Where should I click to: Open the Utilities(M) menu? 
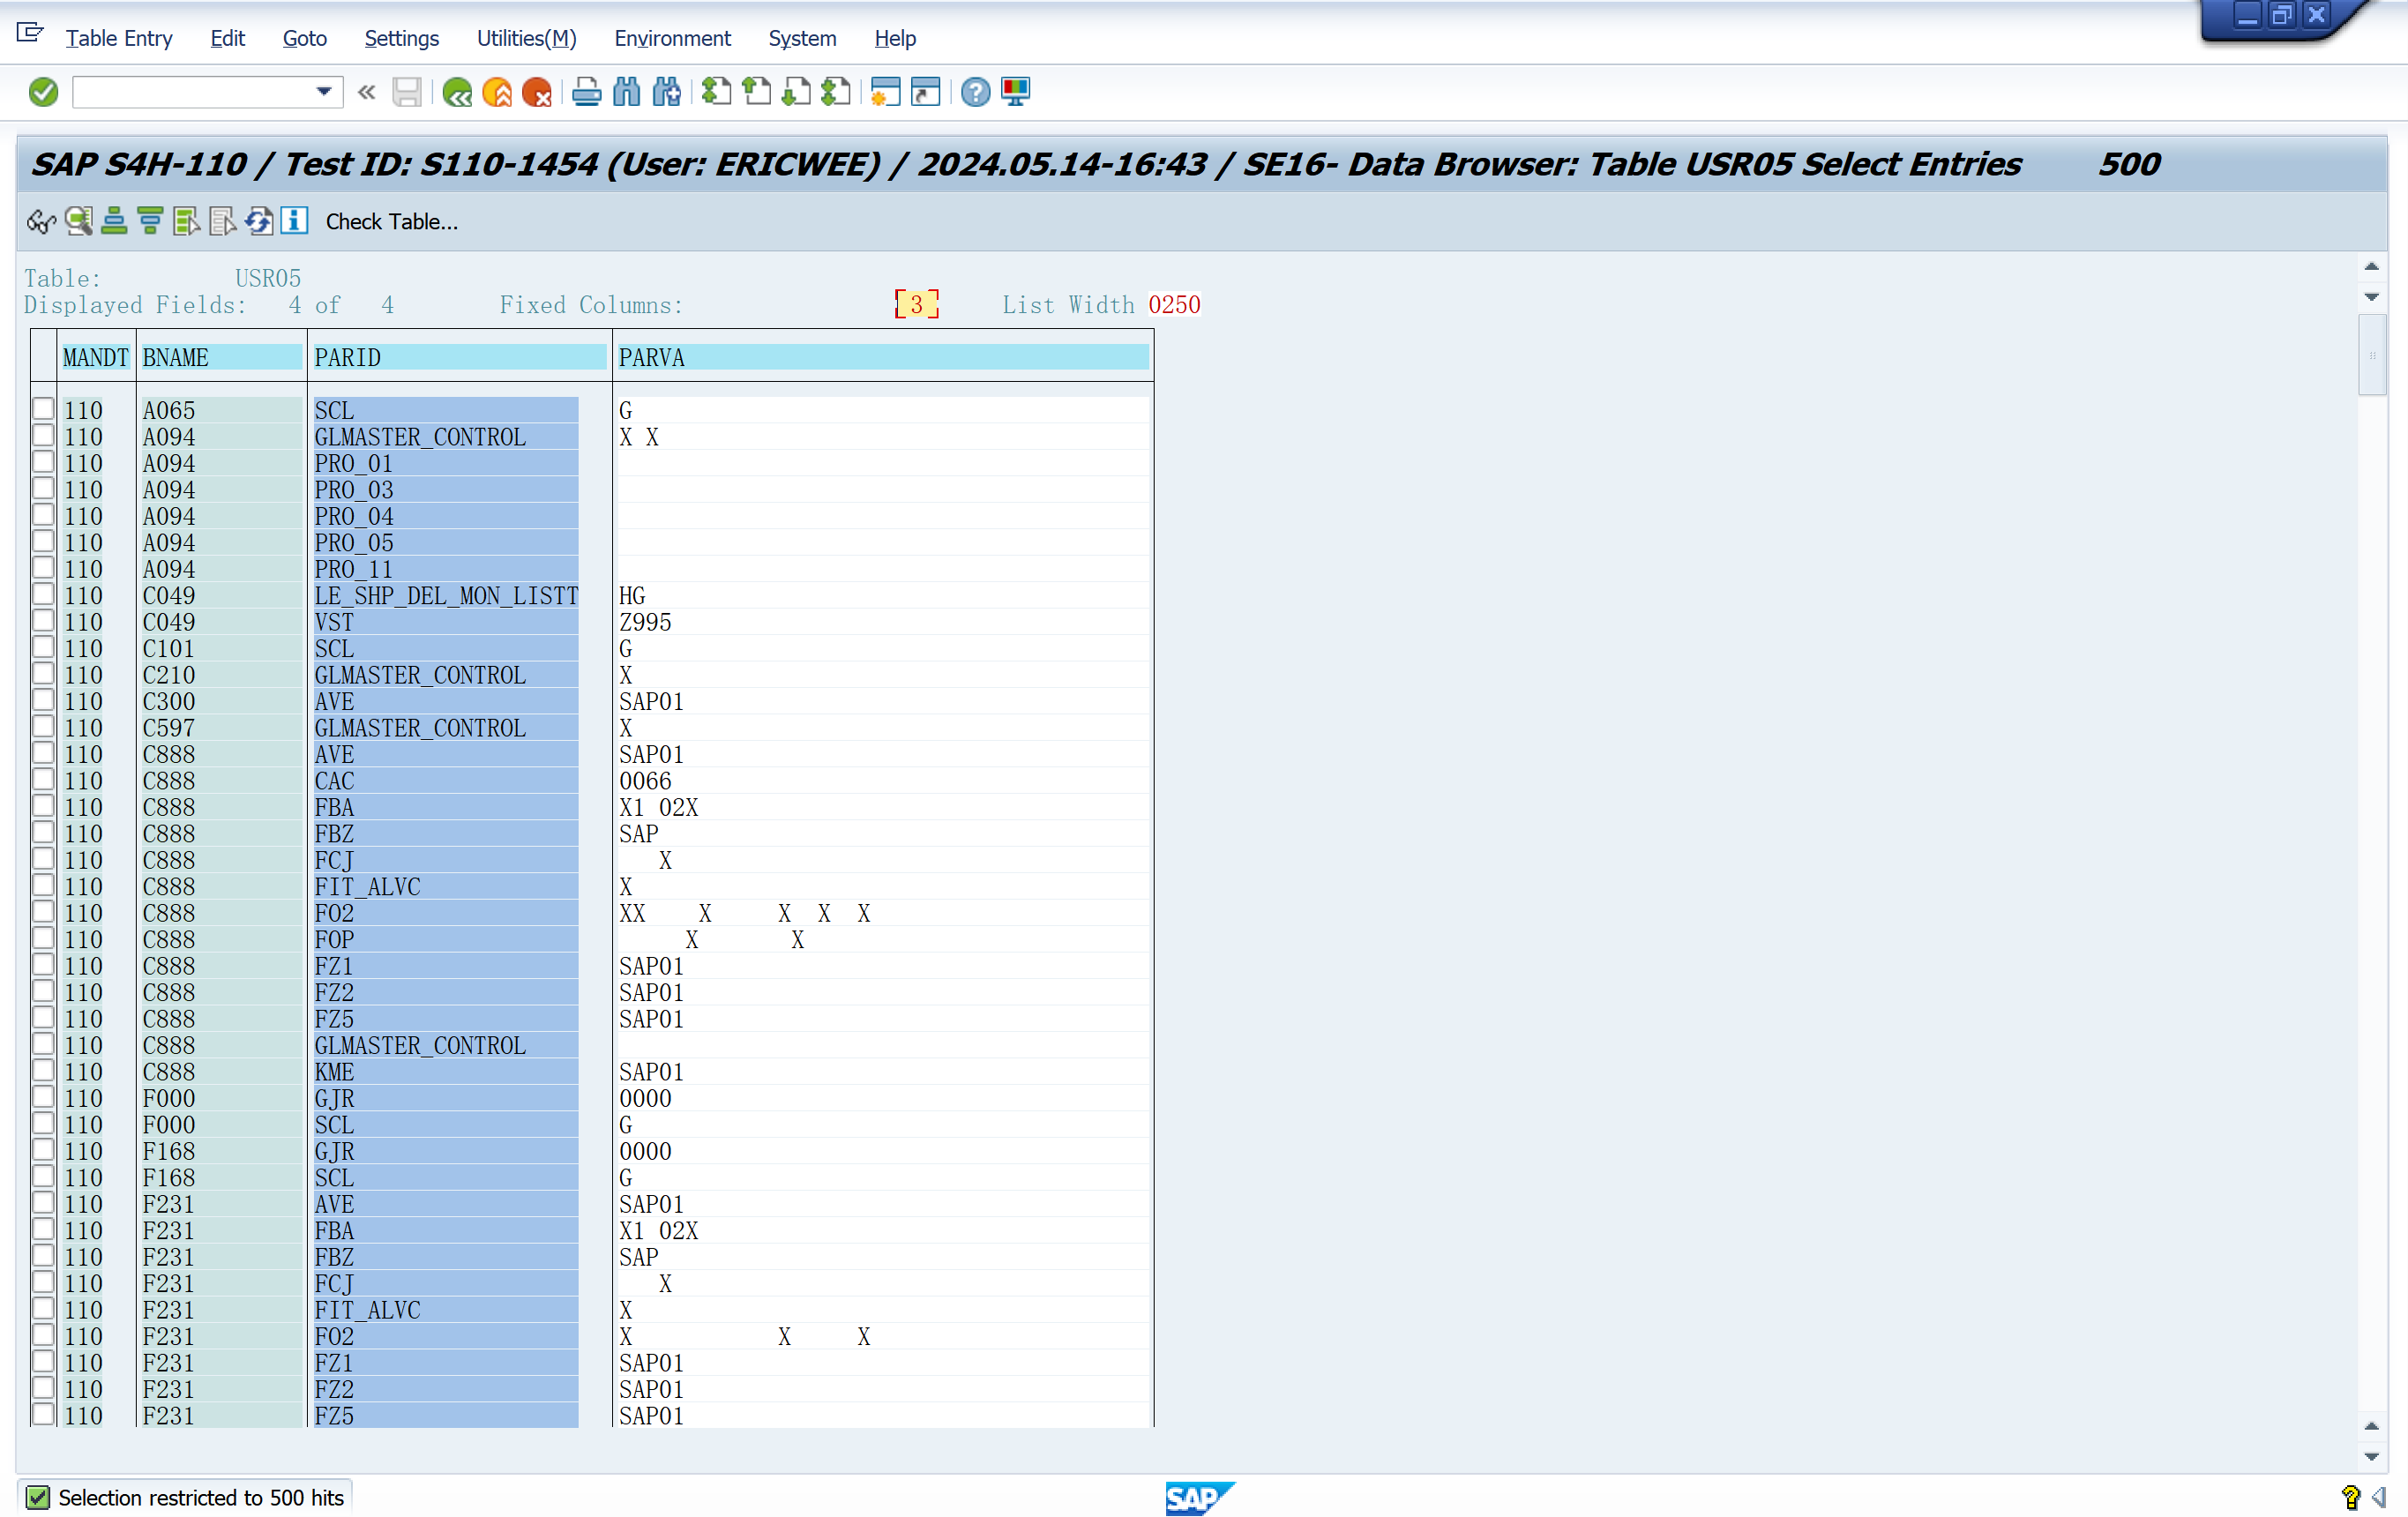tap(526, 38)
